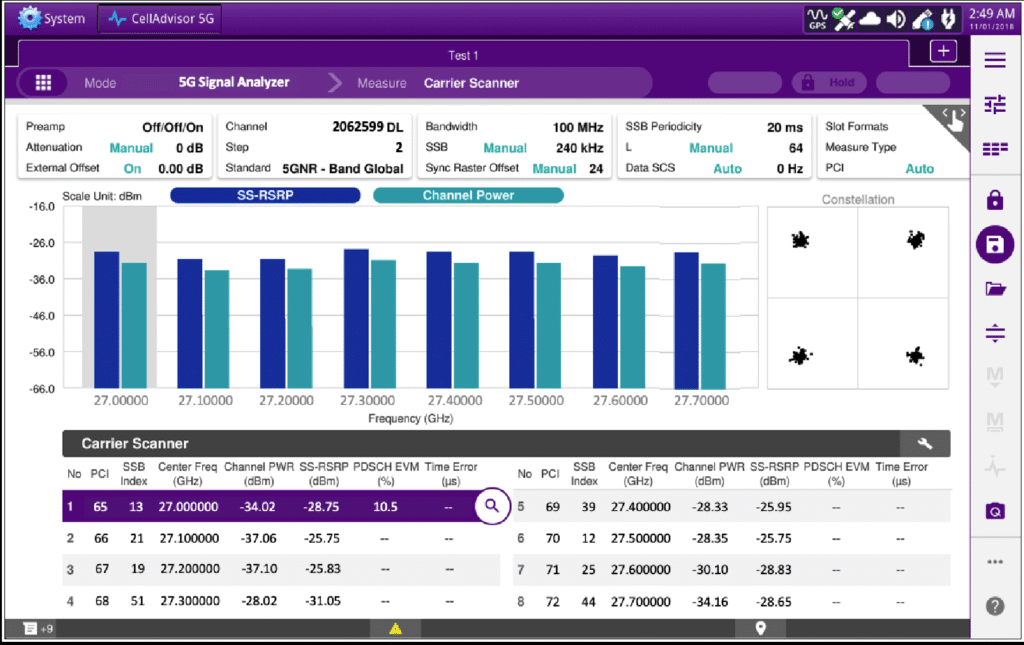
Task: Change Attenuation Manual mode
Action: (x=131, y=148)
